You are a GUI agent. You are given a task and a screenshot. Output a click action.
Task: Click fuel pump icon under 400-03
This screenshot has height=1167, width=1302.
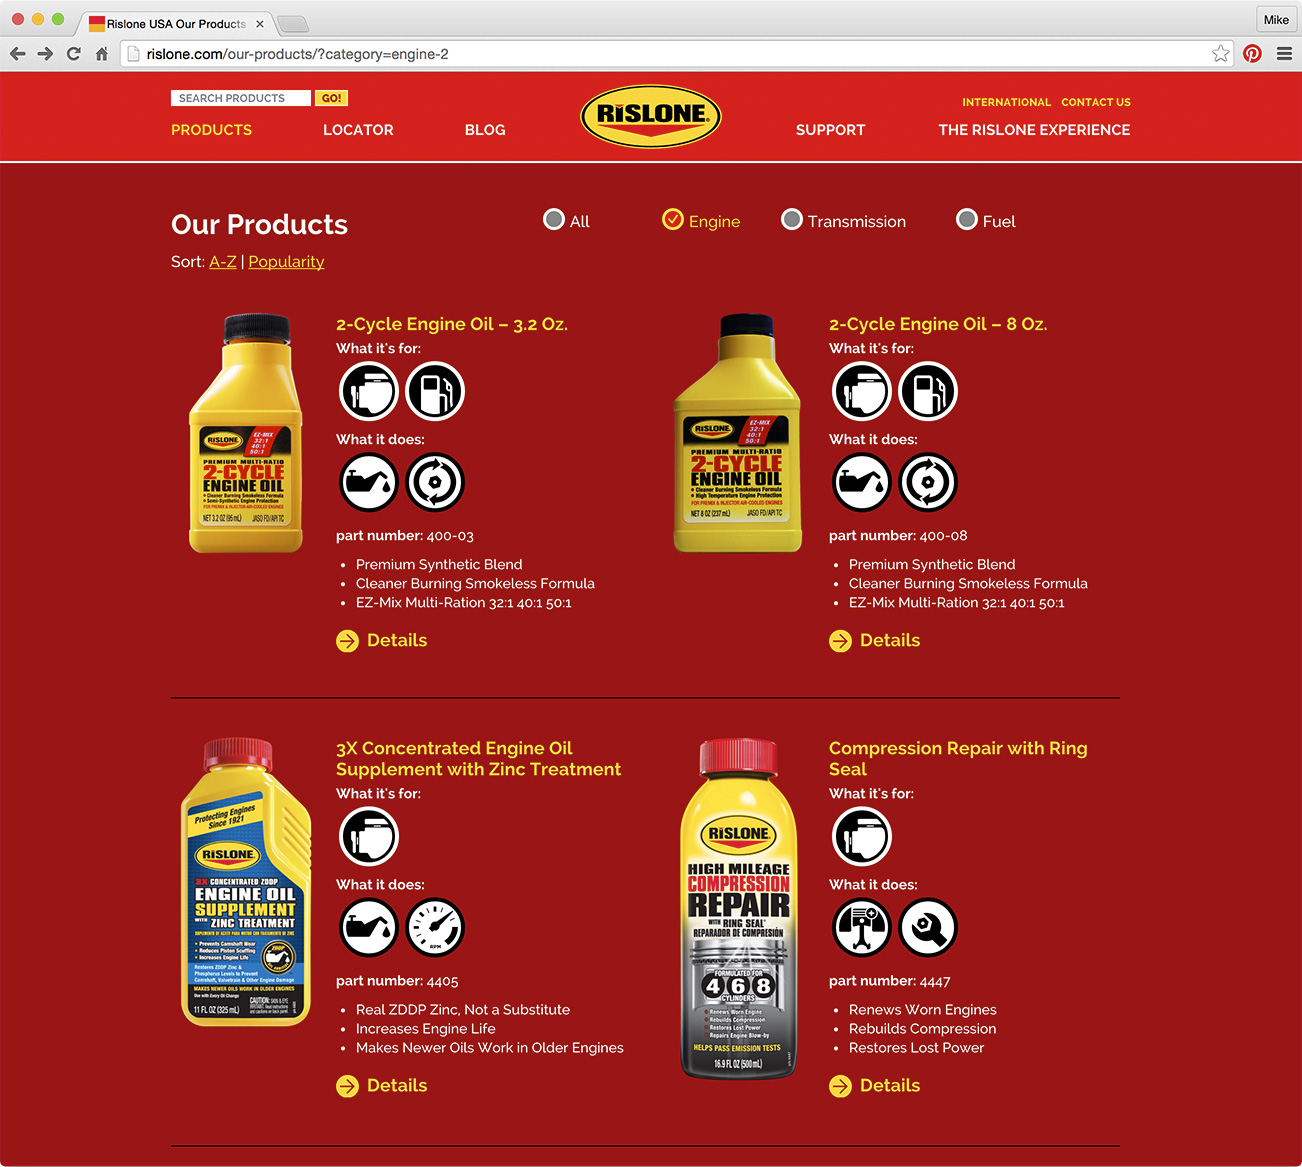pos(435,391)
